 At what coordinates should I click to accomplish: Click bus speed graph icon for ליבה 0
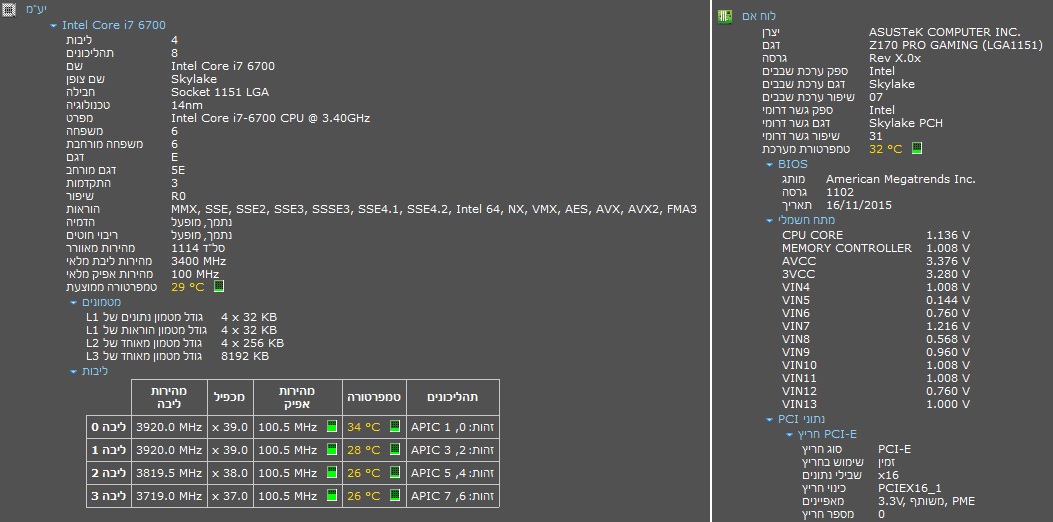point(332,426)
